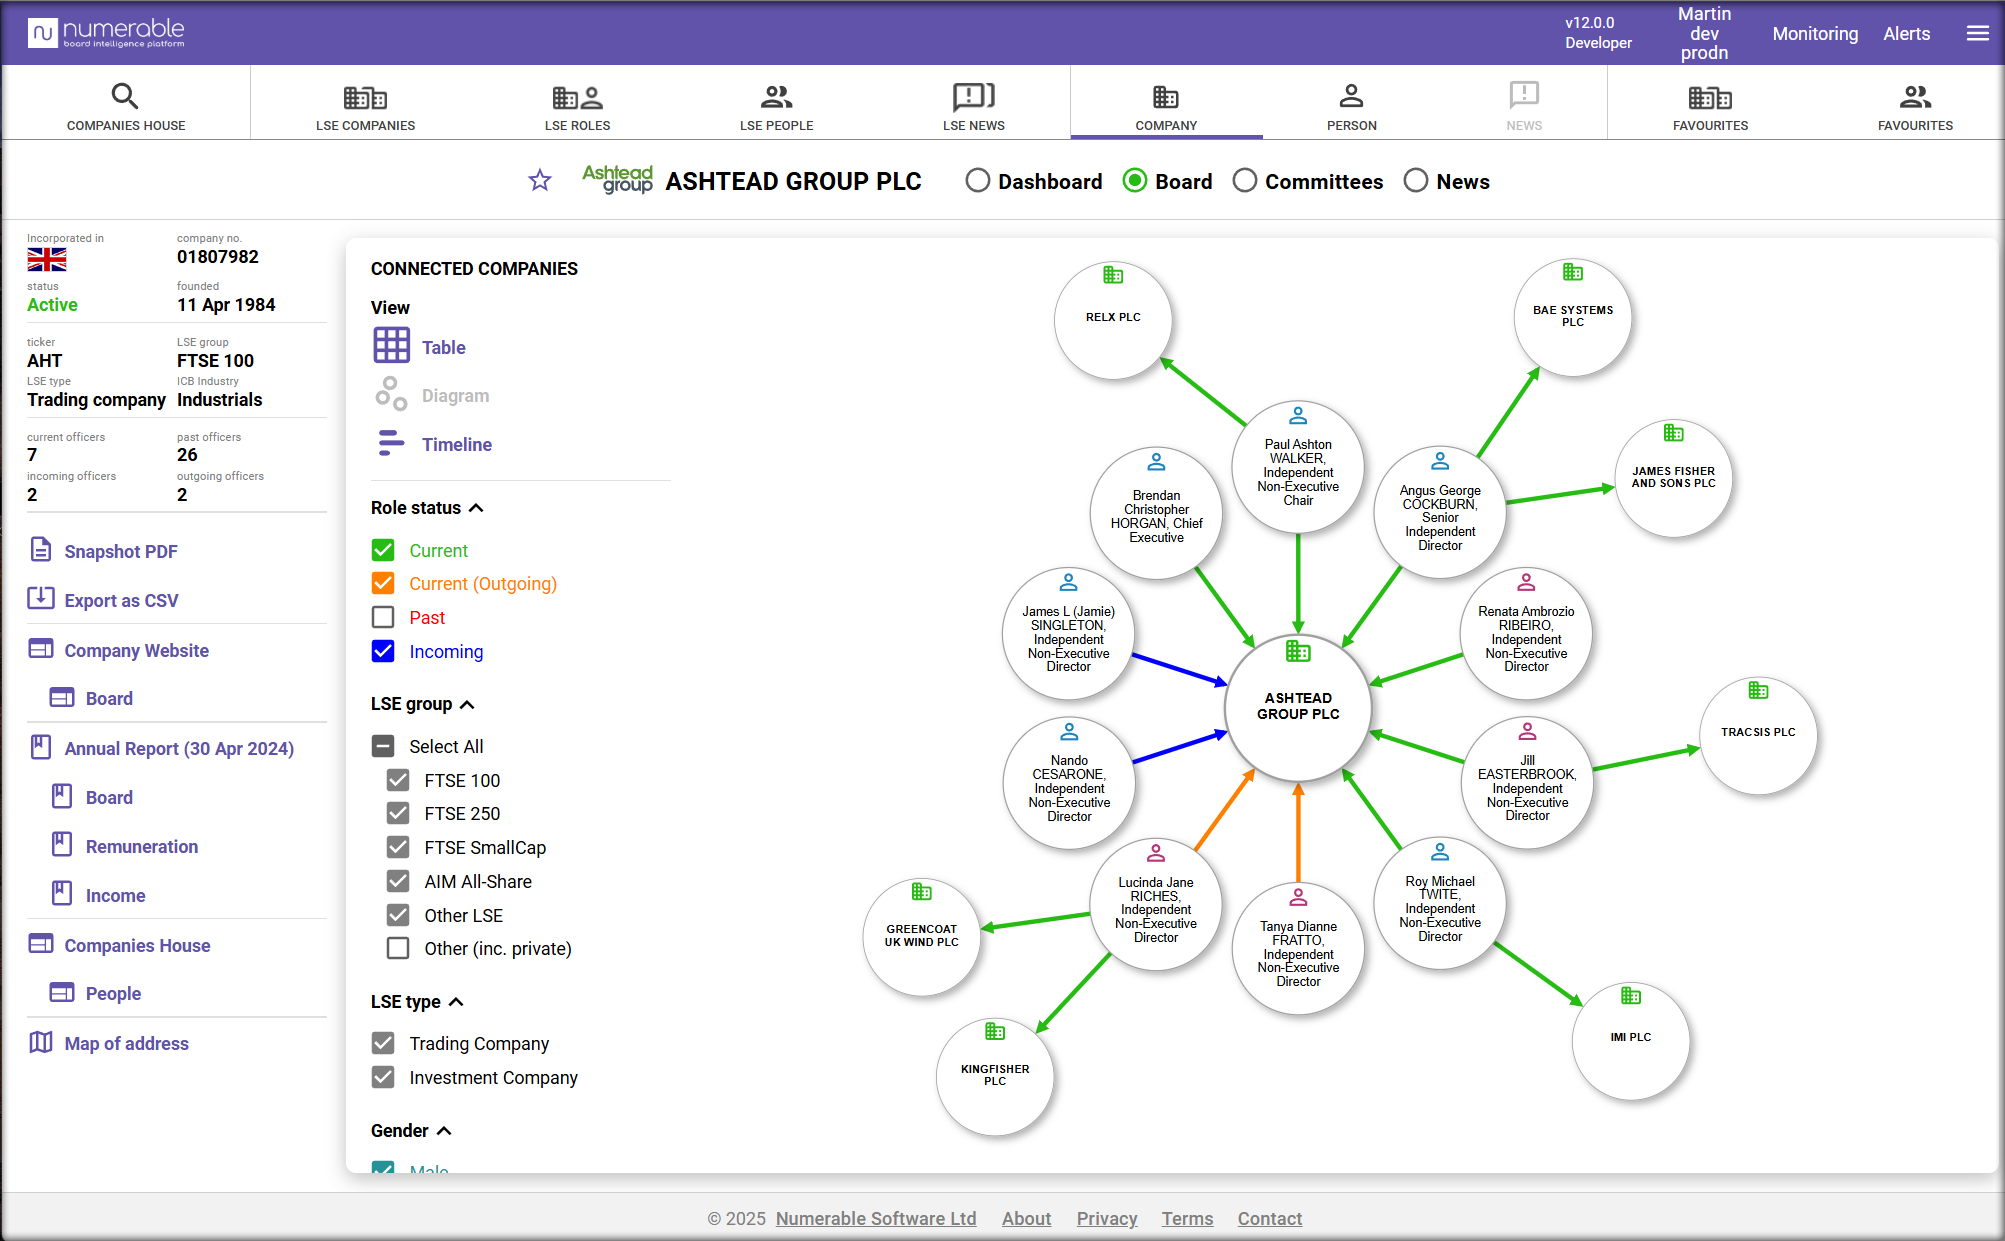2005x1241 pixels.
Task: Switch to the Person tab
Action: click(1351, 104)
